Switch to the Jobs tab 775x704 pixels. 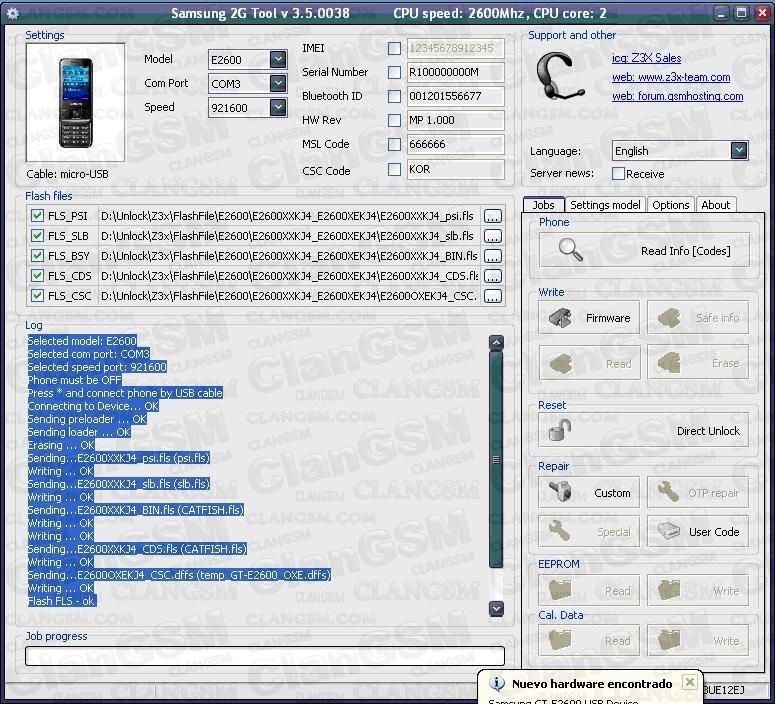pos(544,205)
